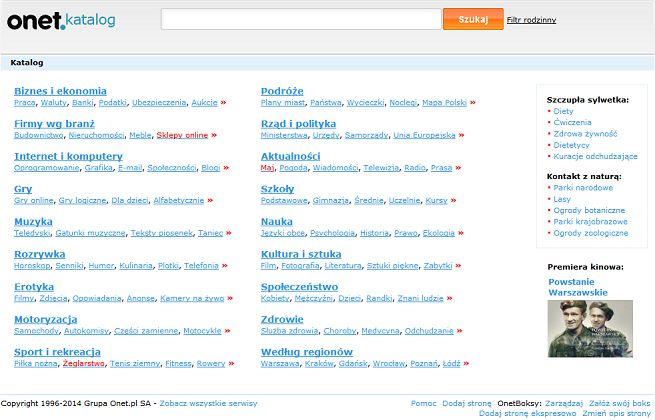Screen dimensions: 655x420
Task: Open the Aktualności category
Action: [290, 156]
